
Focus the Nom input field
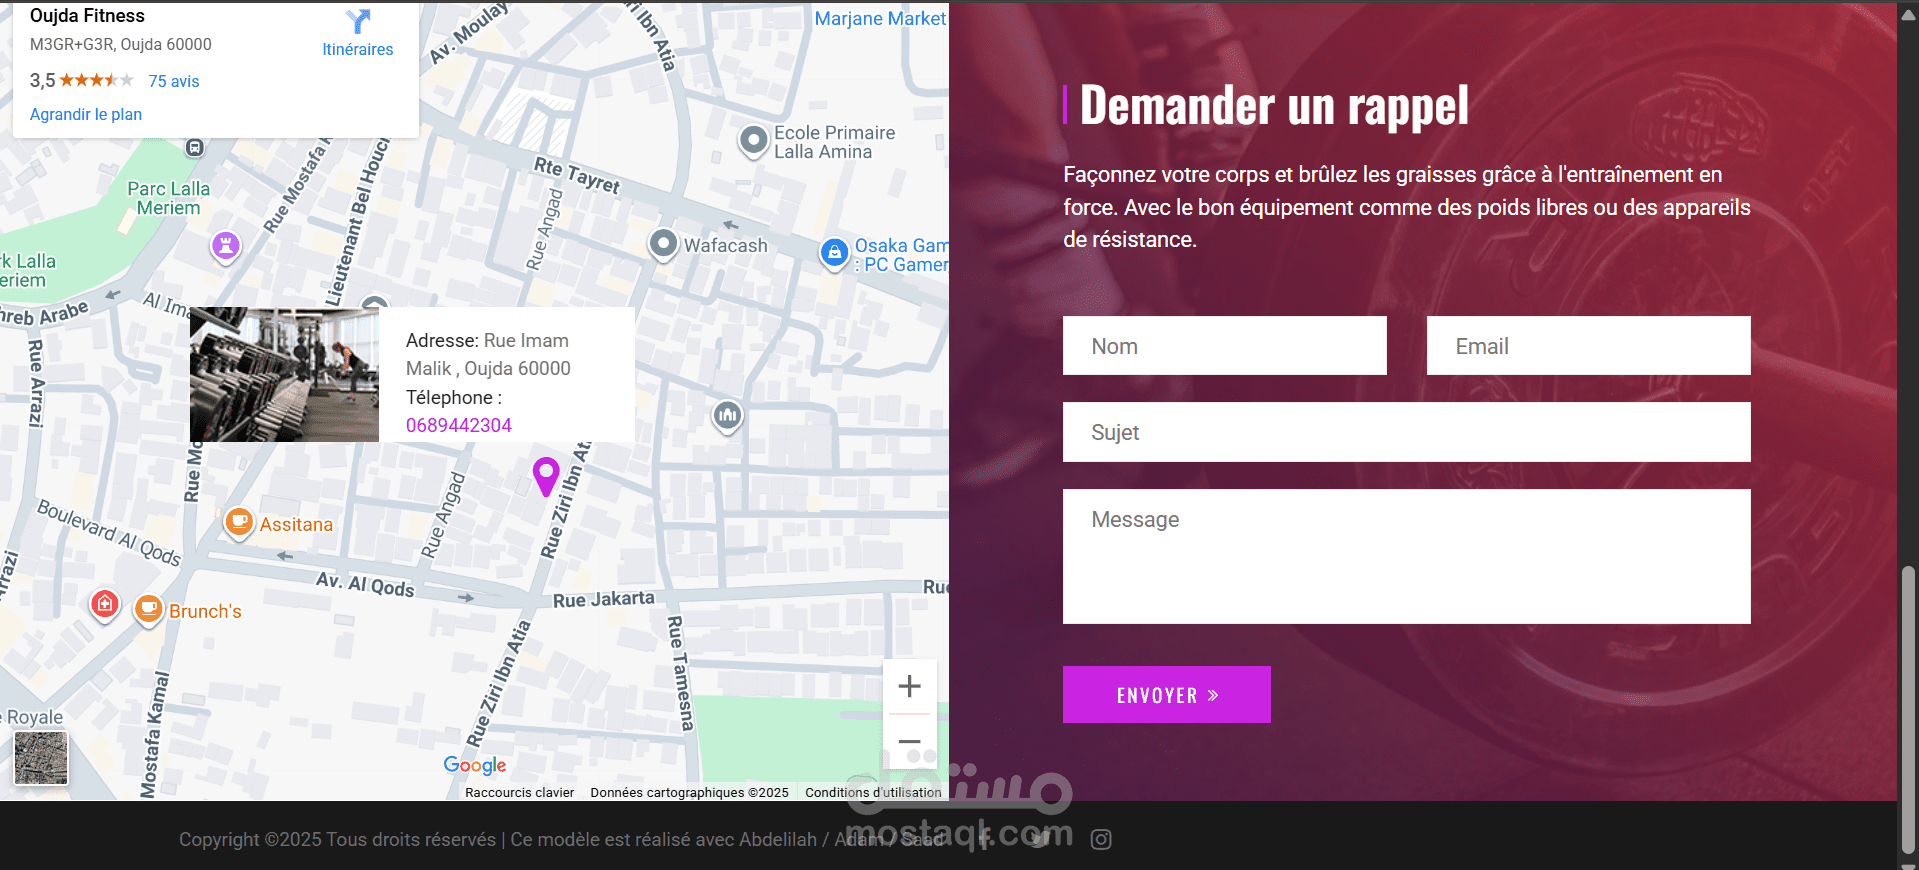coord(1225,346)
